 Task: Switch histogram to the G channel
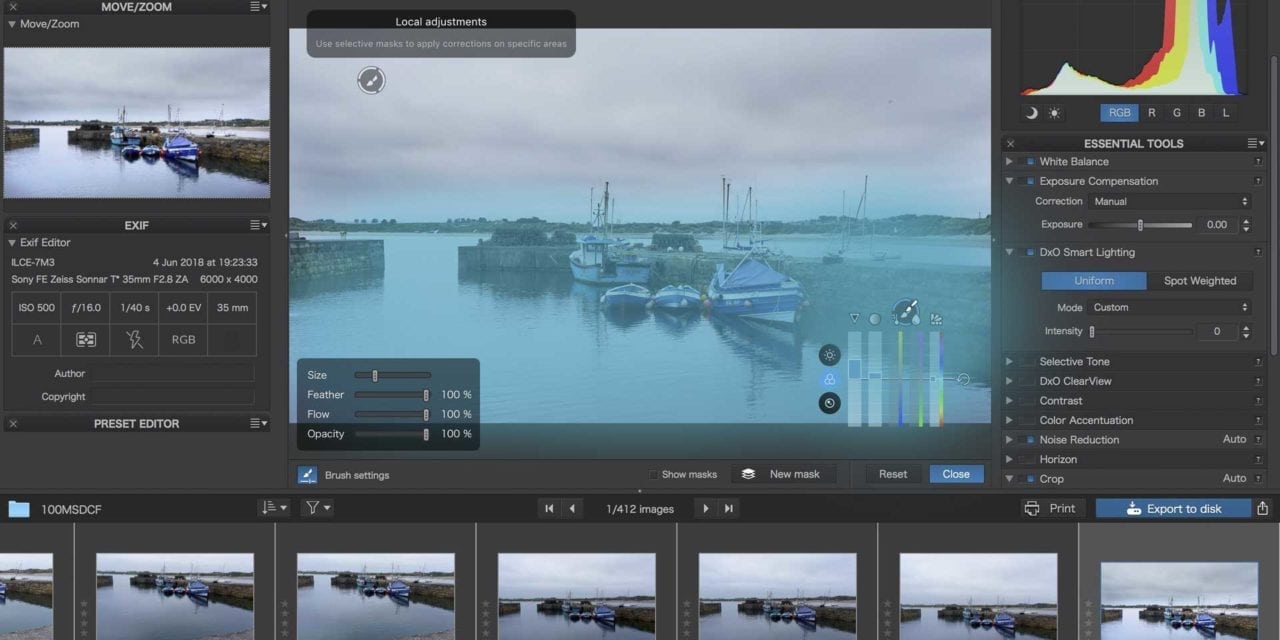pyautogui.click(x=1177, y=113)
